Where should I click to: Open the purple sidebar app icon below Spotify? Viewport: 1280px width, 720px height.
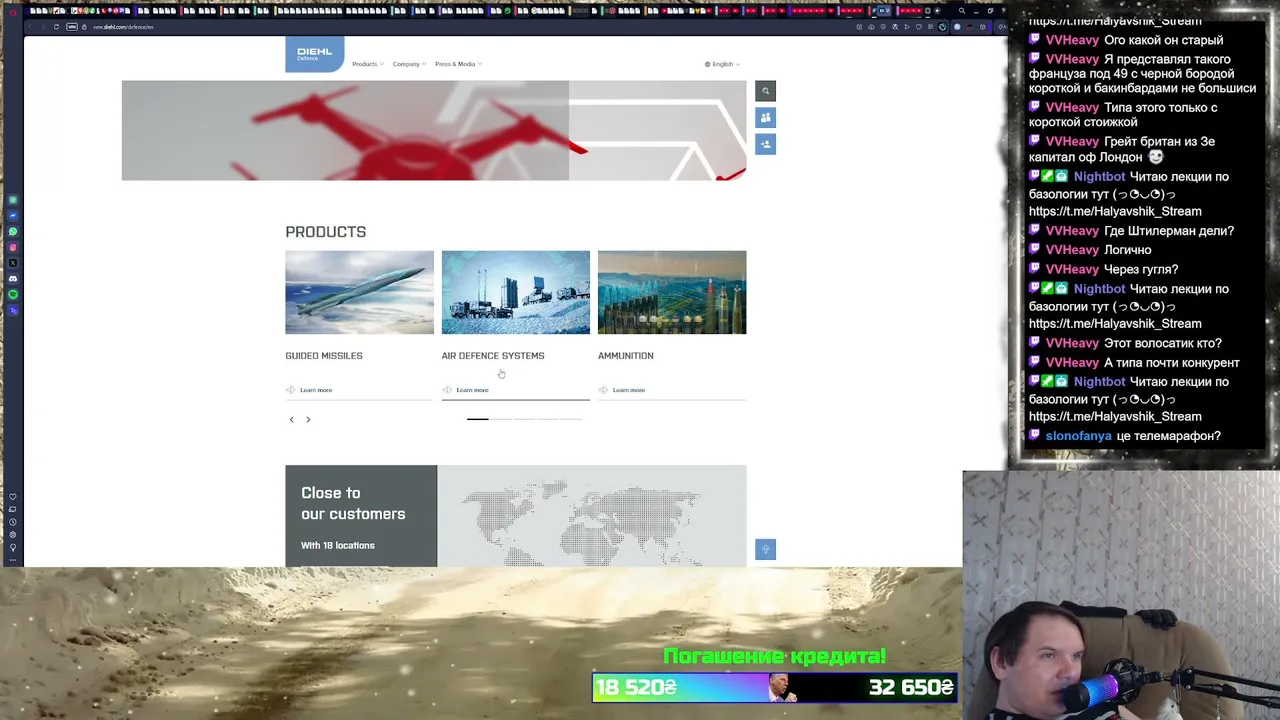[13, 311]
